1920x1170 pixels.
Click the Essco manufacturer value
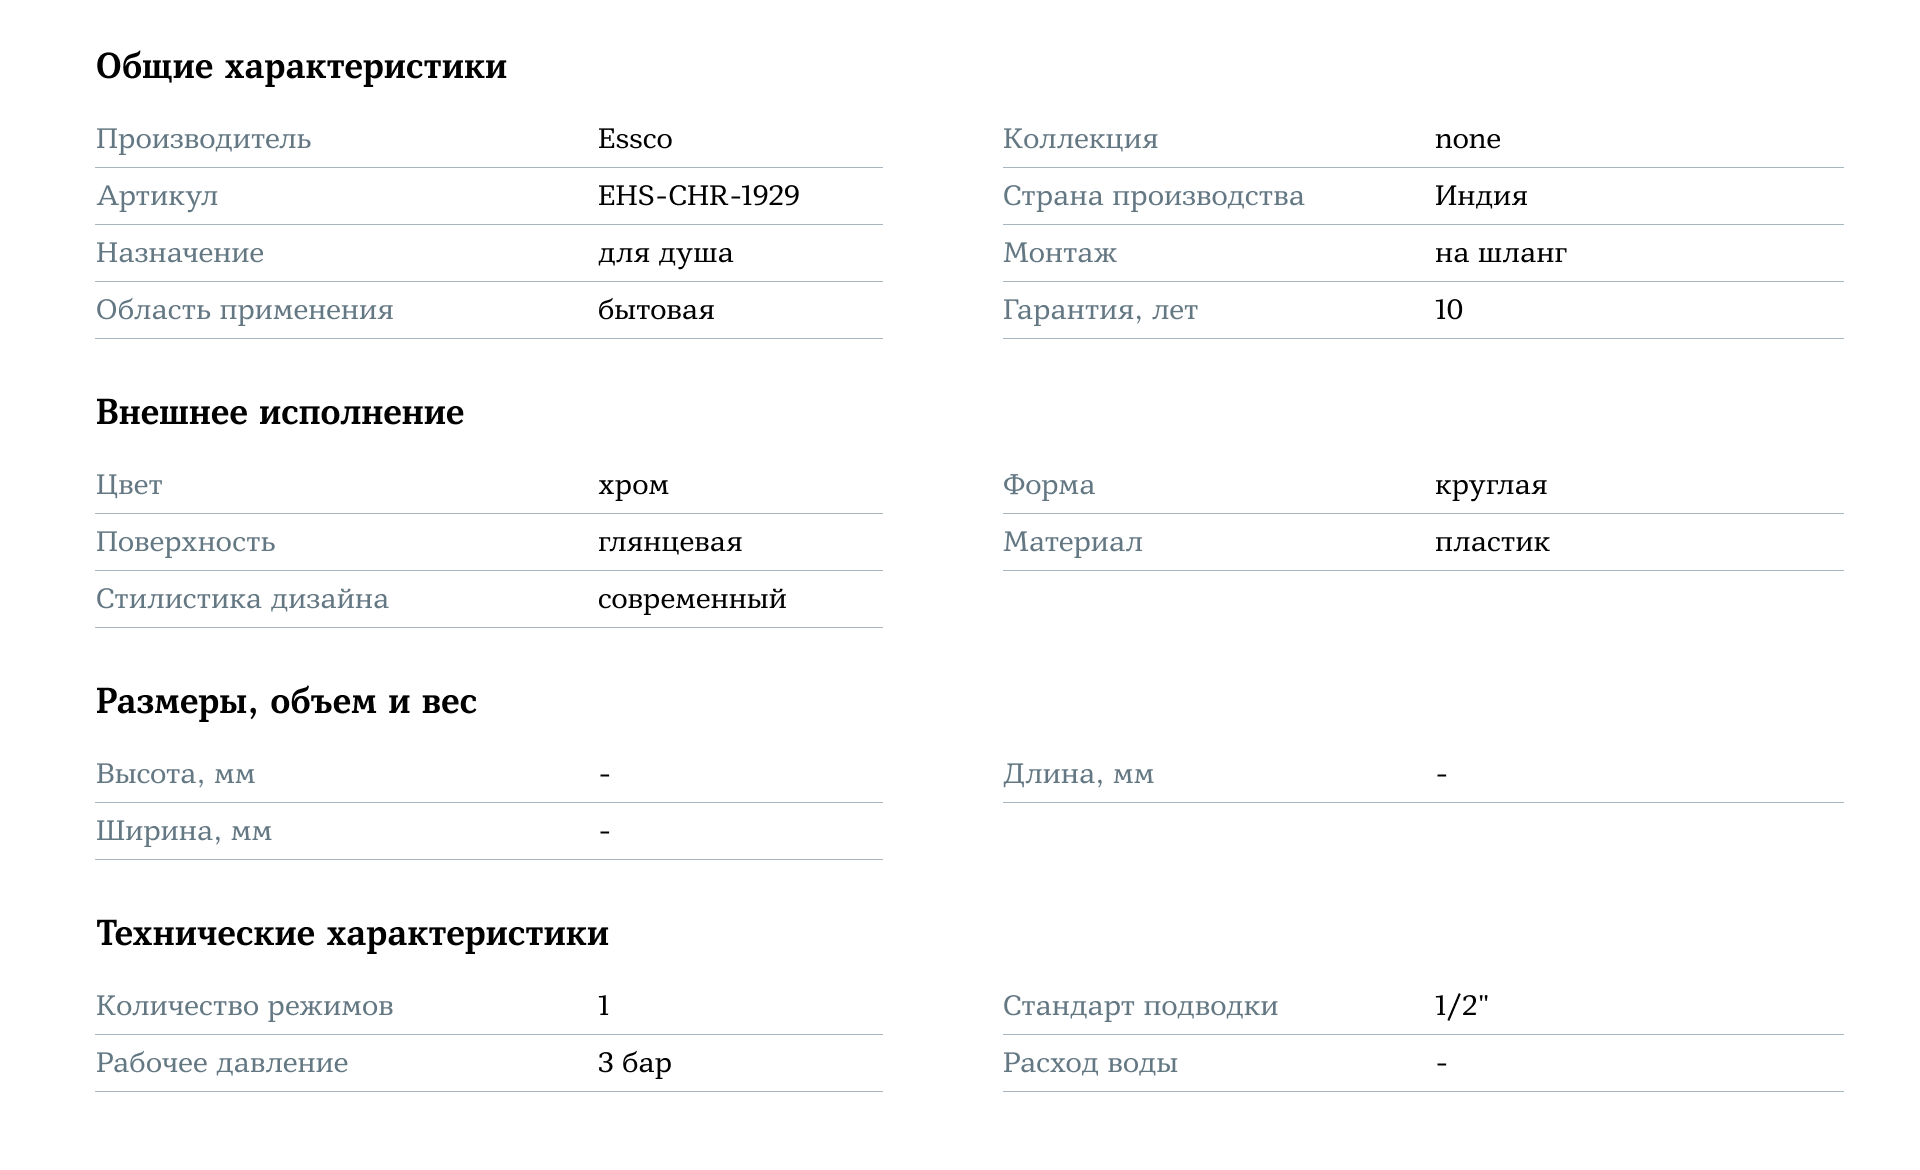tap(635, 139)
